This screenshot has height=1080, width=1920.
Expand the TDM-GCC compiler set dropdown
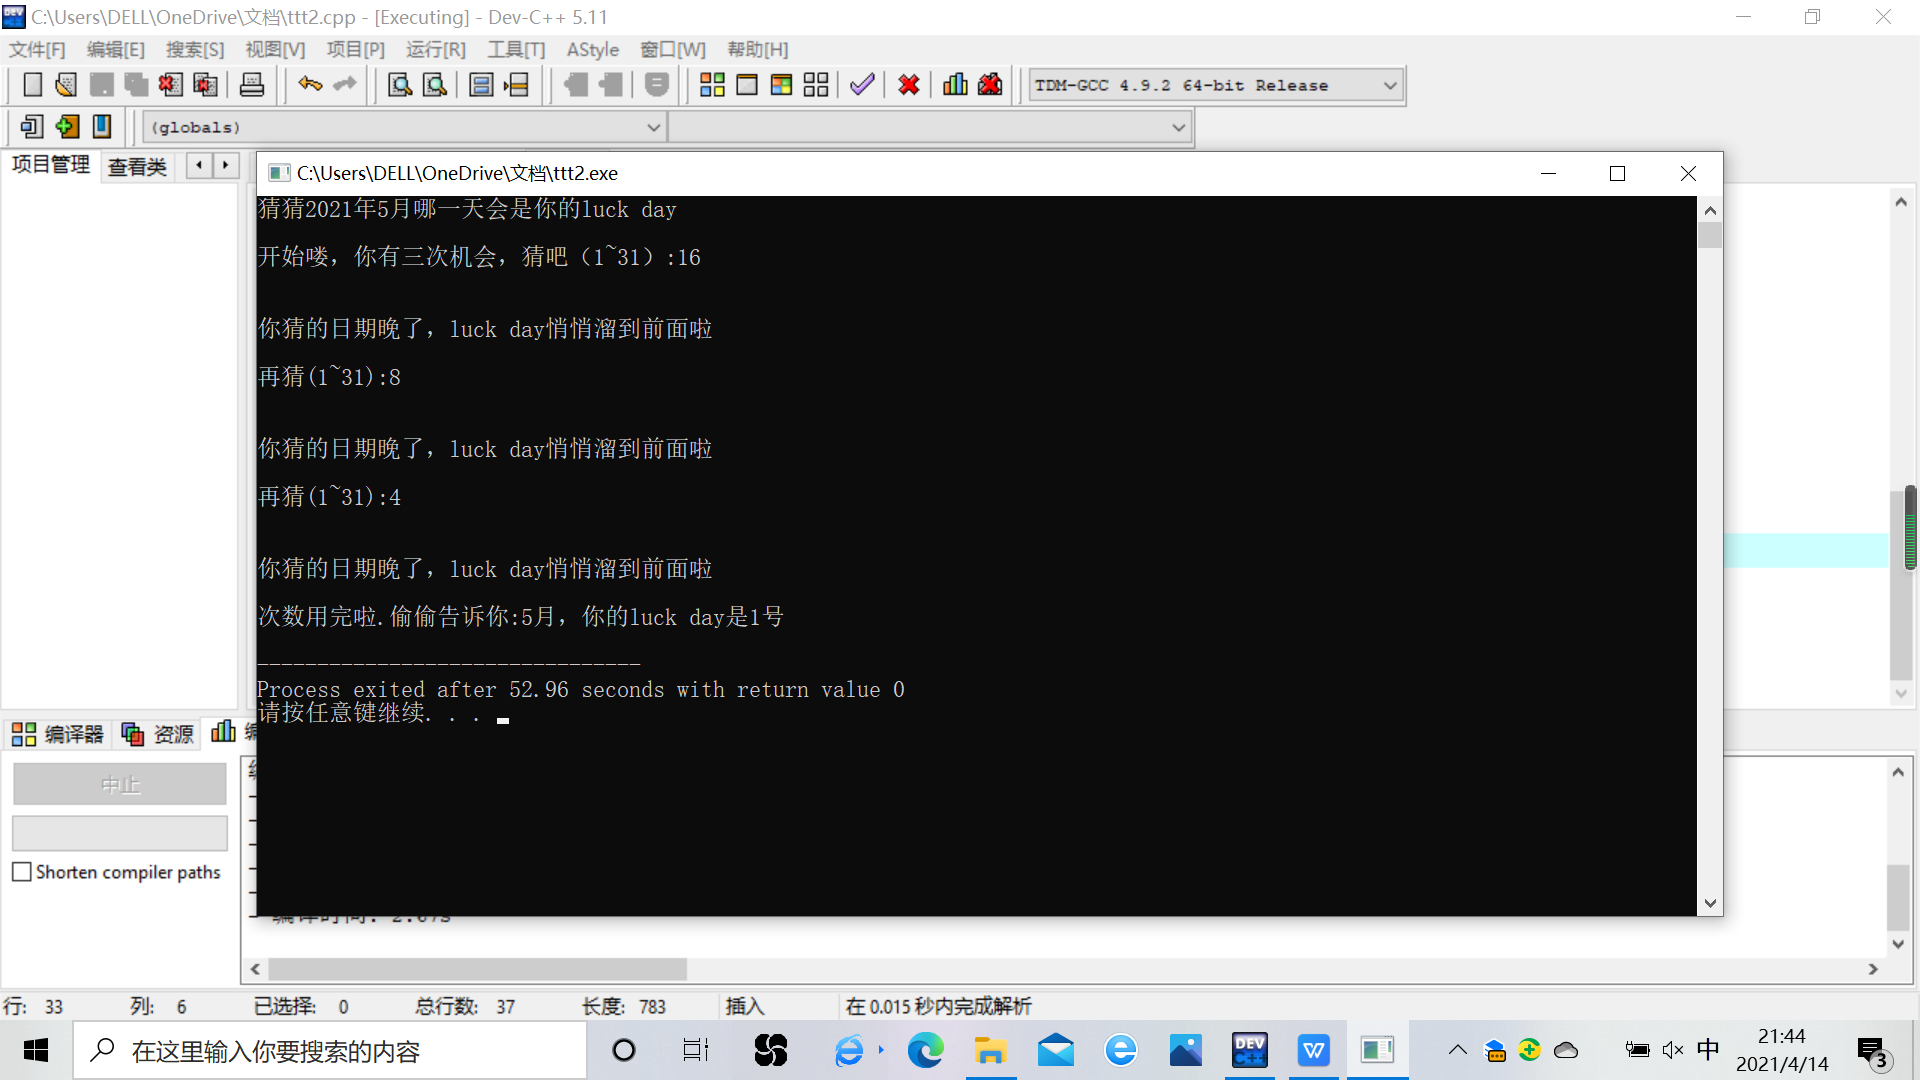[1389, 85]
